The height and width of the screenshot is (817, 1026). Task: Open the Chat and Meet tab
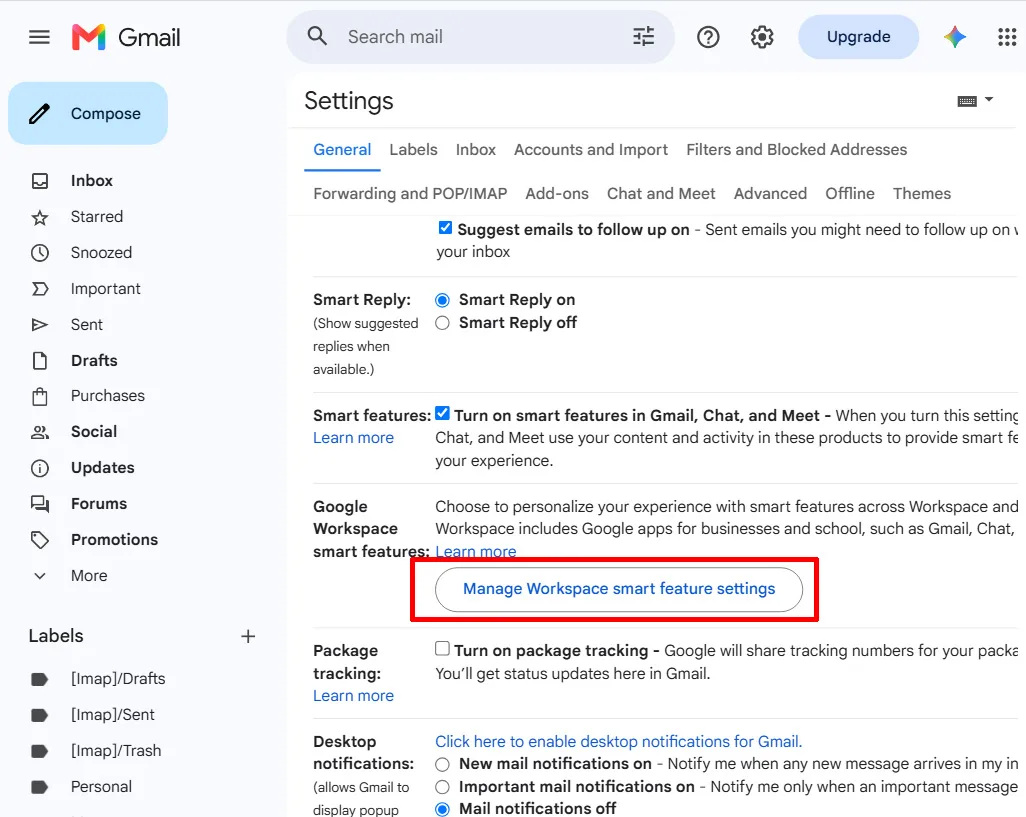pyautogui.click(x=661, y=194)
